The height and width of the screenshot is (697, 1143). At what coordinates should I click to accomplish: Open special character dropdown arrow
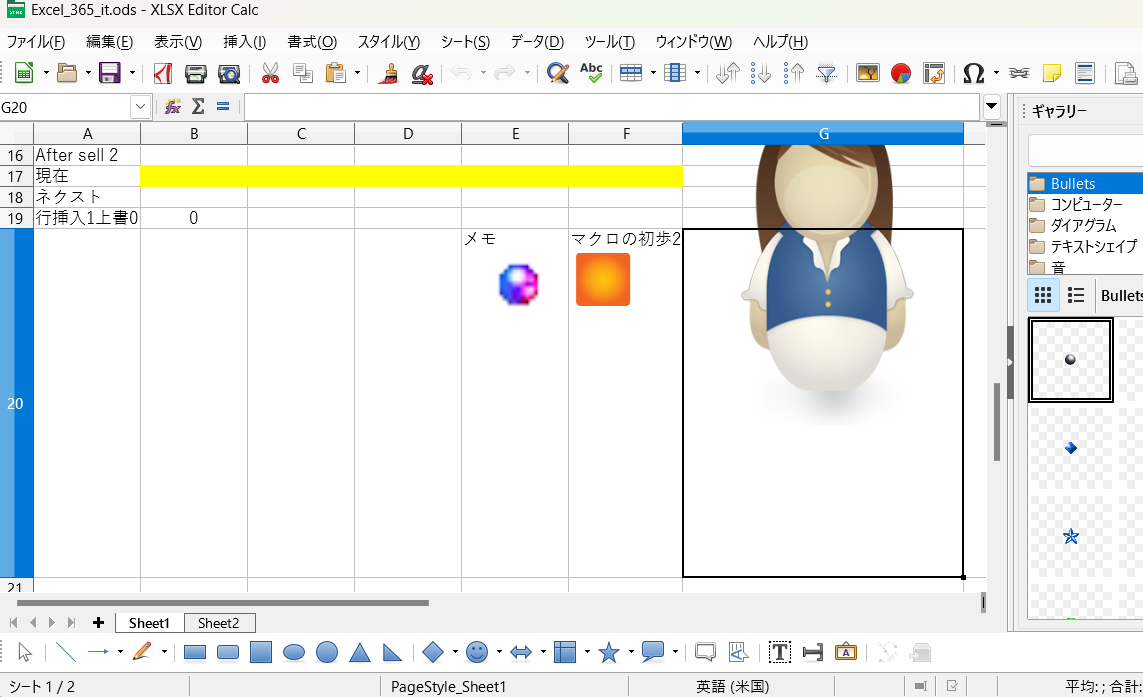(x=996, y=73)
